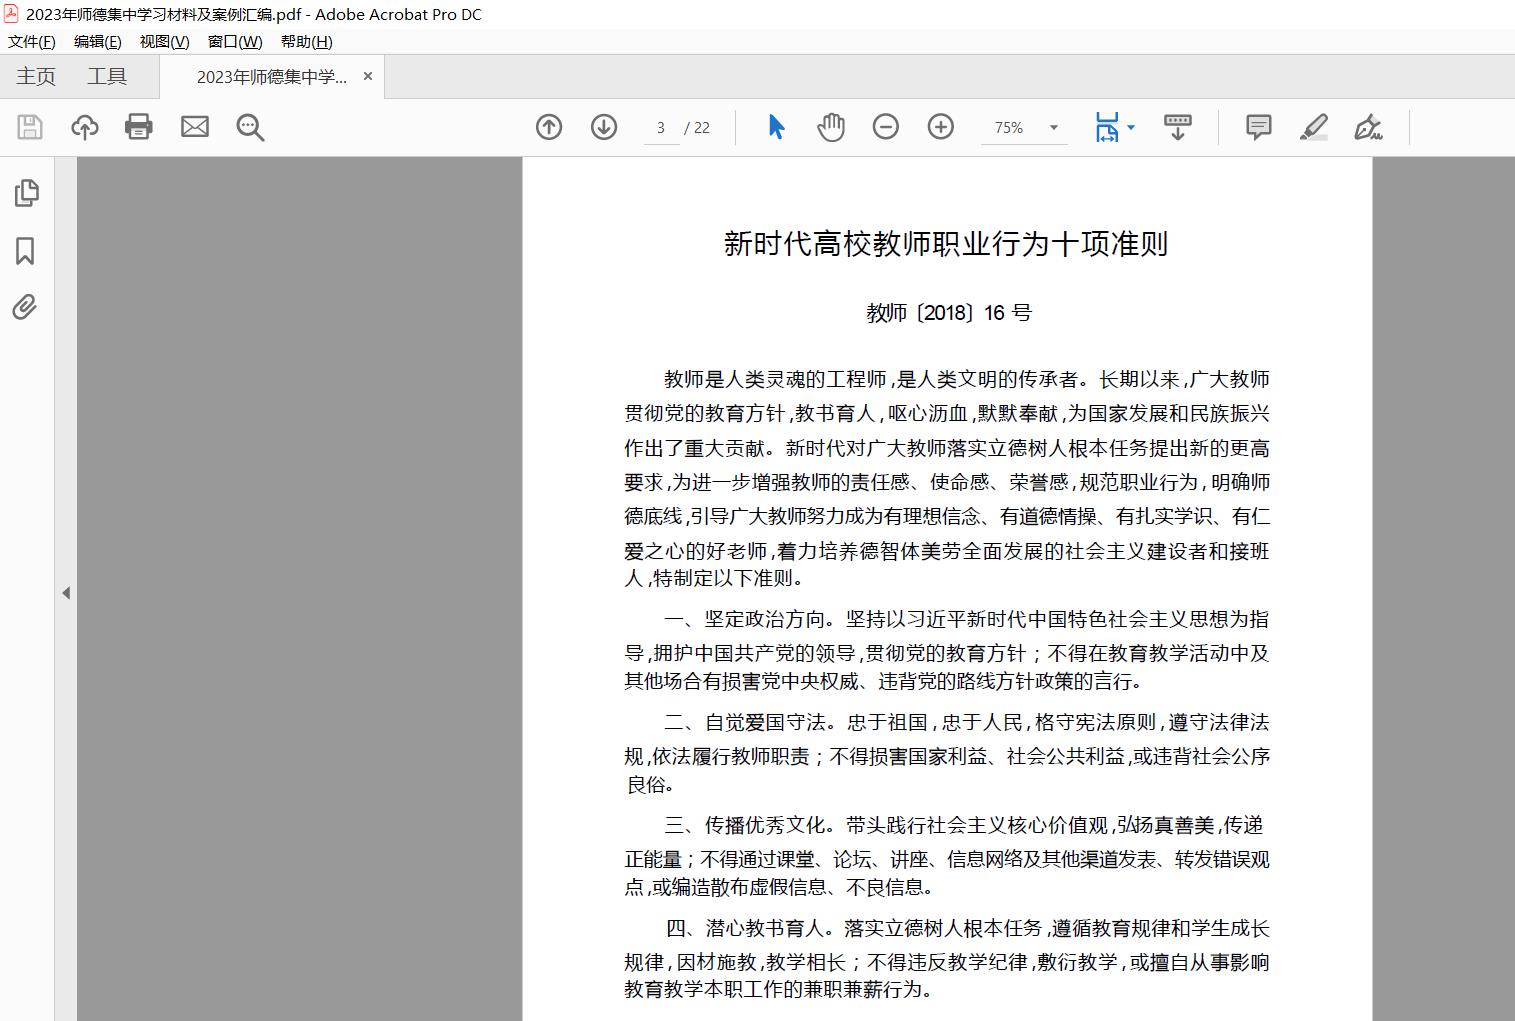Open the Bookmarks panel in sidebar

point(26,250)
